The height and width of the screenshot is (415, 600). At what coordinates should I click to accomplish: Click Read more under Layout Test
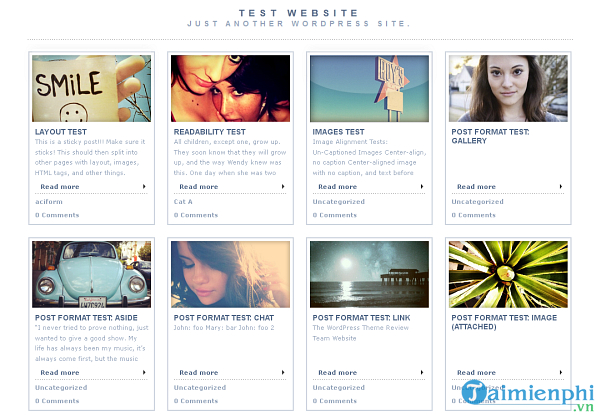[60, 187]
